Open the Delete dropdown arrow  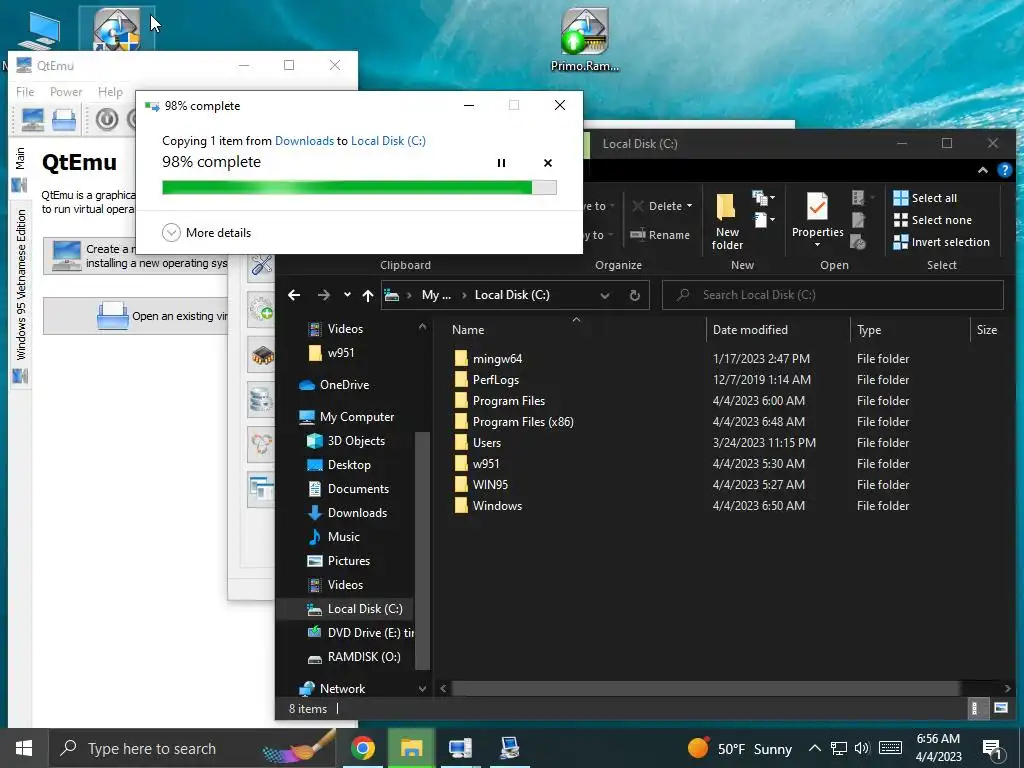pos(689,206)
